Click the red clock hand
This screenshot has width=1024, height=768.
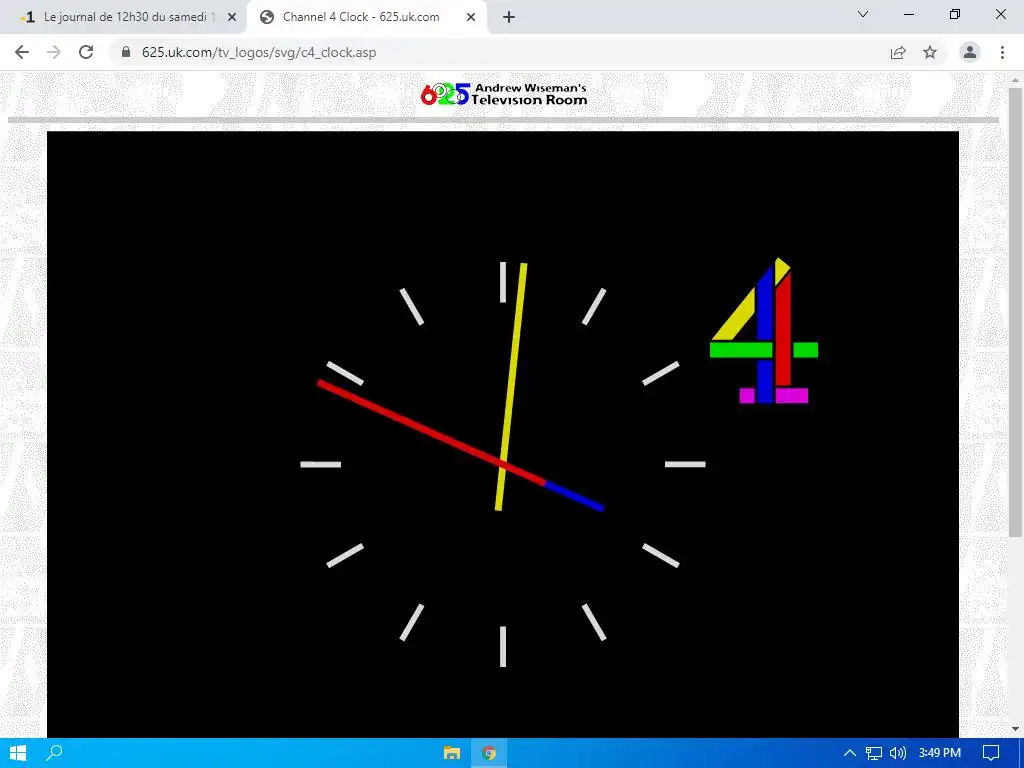(x=431, y=433)
